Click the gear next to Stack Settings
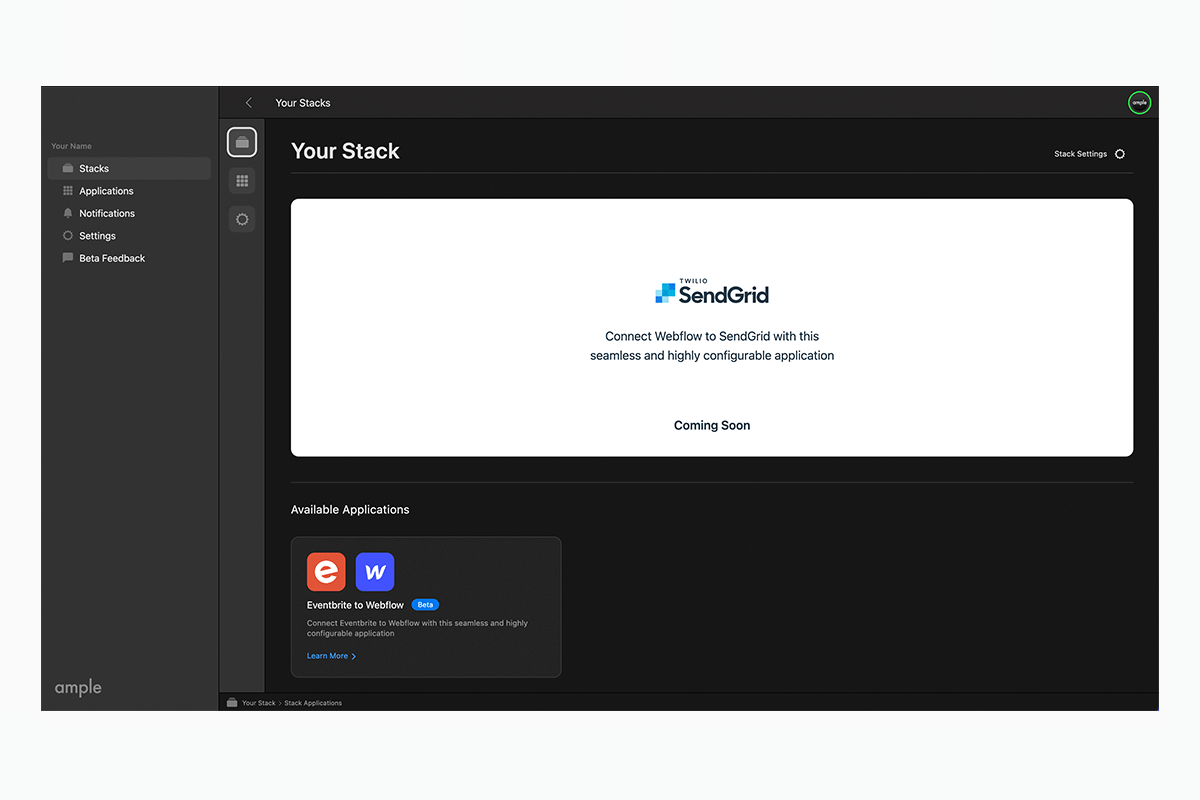 [x=1120, y=154]
